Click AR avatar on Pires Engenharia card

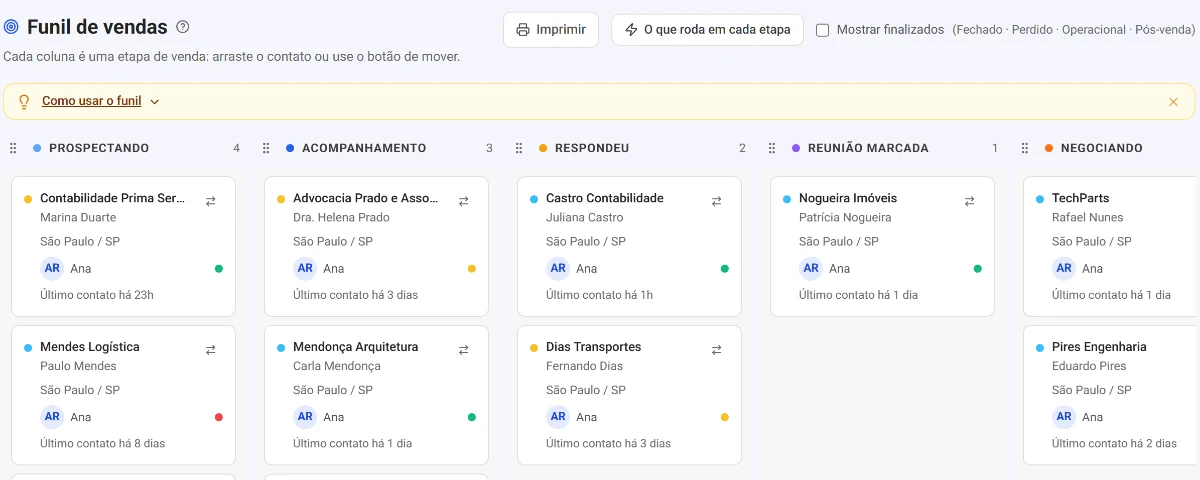(x=1064, y=417)
